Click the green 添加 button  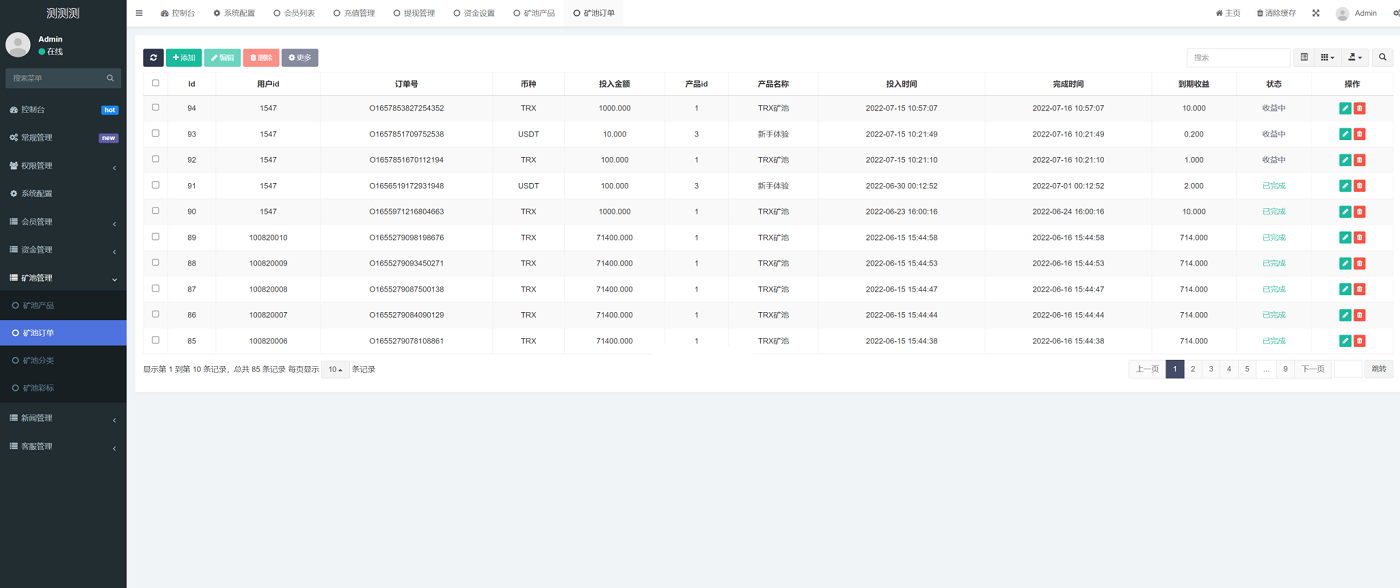pos(183,58)
